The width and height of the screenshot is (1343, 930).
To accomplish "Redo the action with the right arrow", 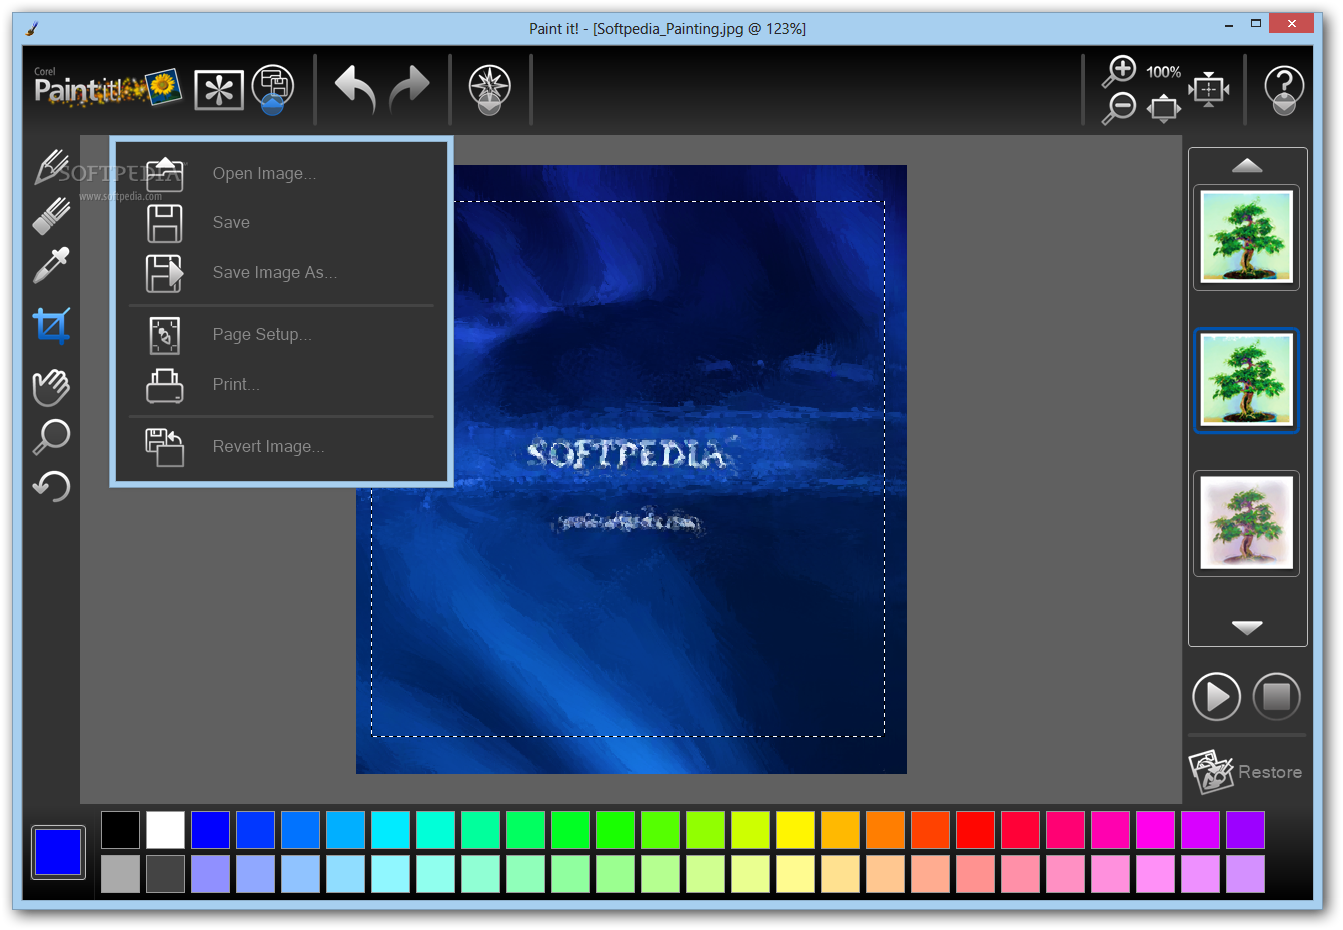I will 409,89.
